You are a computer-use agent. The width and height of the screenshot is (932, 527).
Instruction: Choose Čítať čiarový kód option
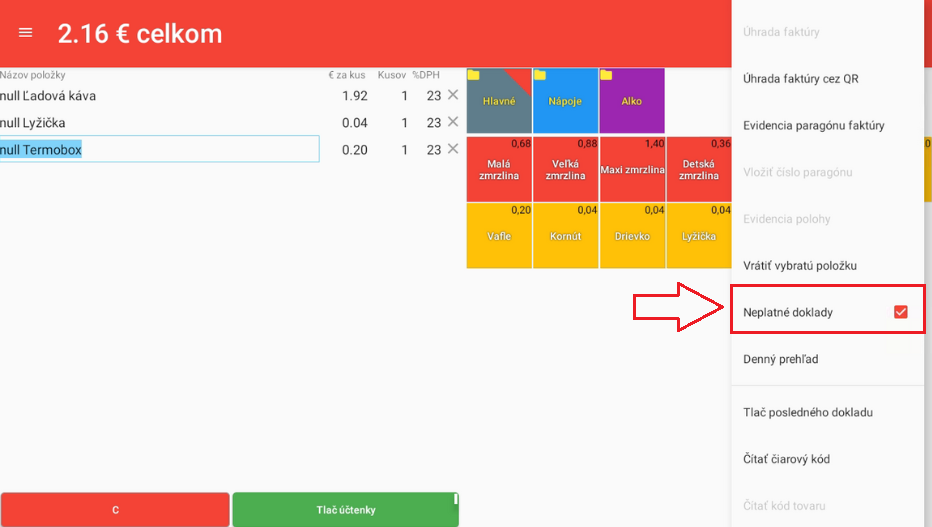click(786, 459)
